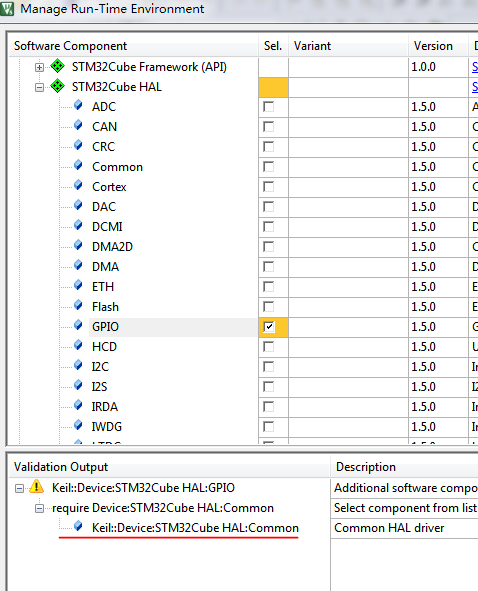The height and width of the screenshot is (591, 478).
Task: Collapse the Keil::Device:STM32Cube HAL:GPIO validation node
Action: [19, 488]
